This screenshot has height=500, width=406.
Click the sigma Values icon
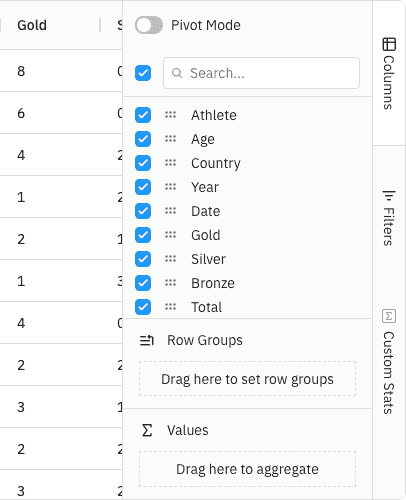coord(147,430)
